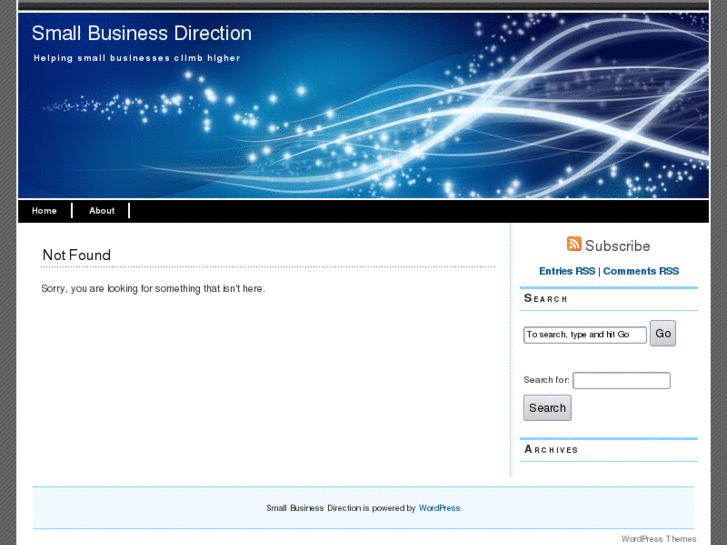
Task: Follow the WordPress link in footer
Action: 439,508
